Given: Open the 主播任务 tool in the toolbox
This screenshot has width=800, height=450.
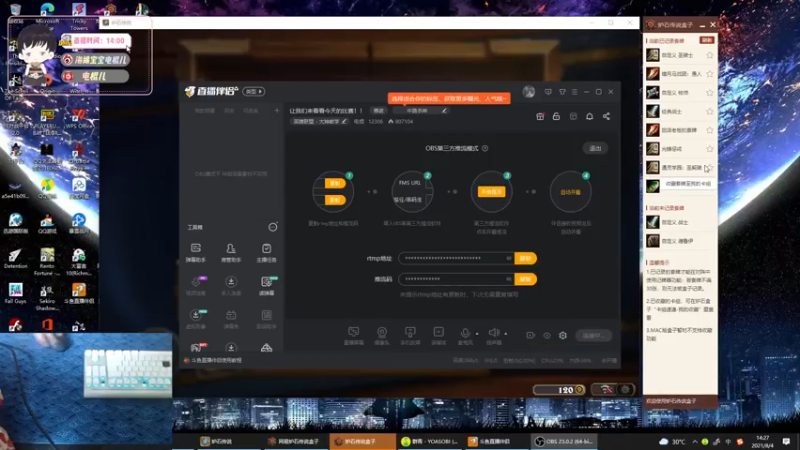Looking at the screenshot, I should [266, 252].
